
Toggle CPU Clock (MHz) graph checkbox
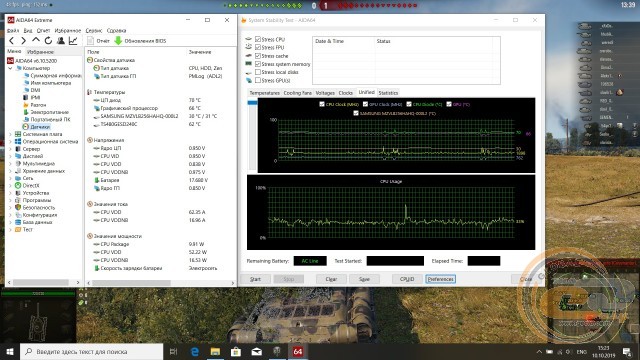tap(322, 104)
